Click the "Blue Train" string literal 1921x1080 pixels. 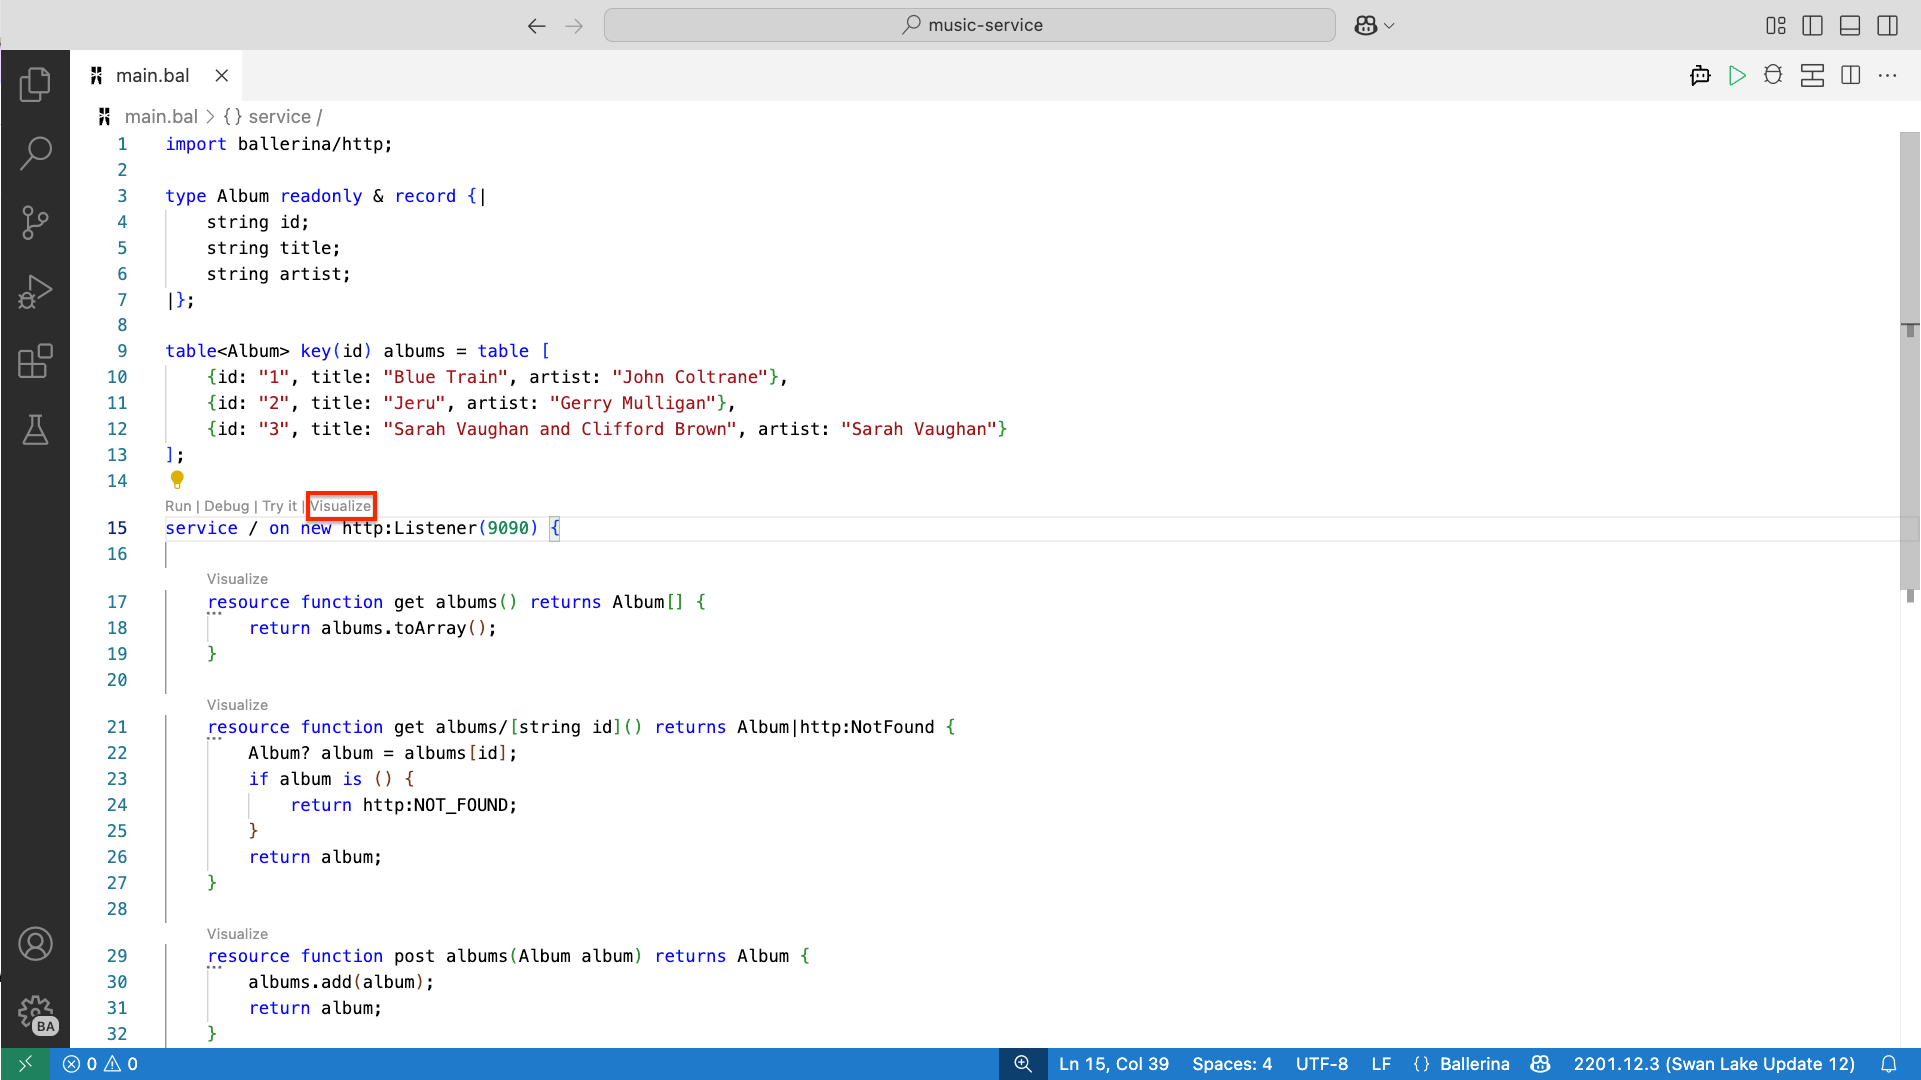pyautogui.click(x=445, y=377)
